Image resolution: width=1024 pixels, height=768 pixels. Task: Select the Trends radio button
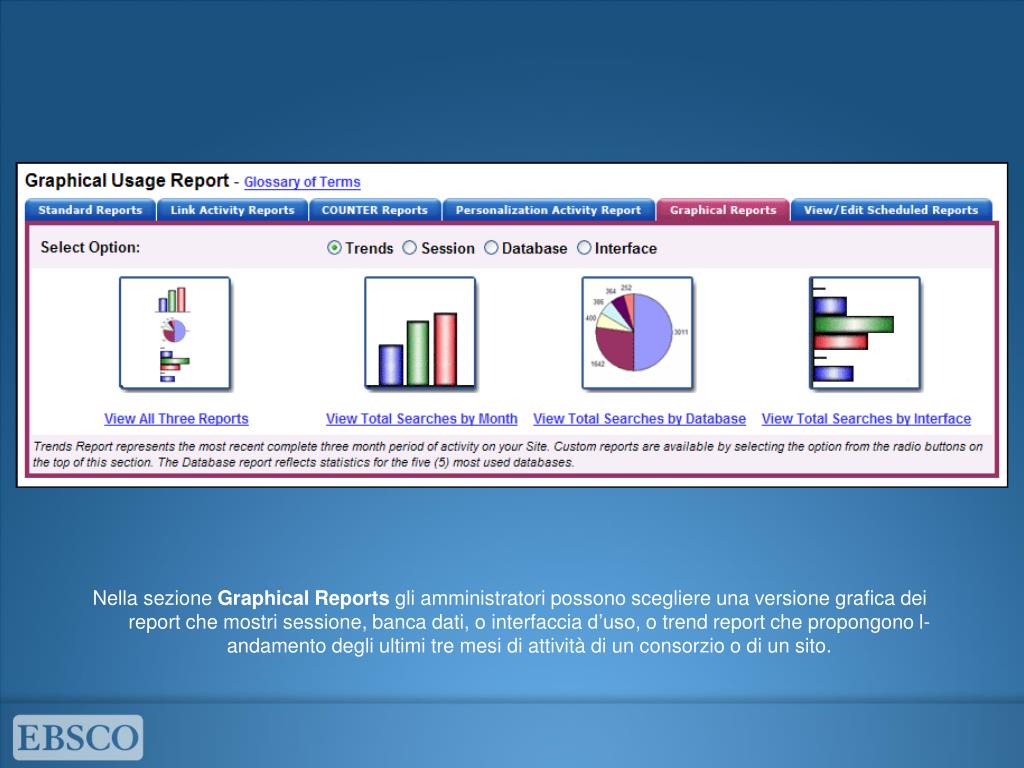coord(334,248)
